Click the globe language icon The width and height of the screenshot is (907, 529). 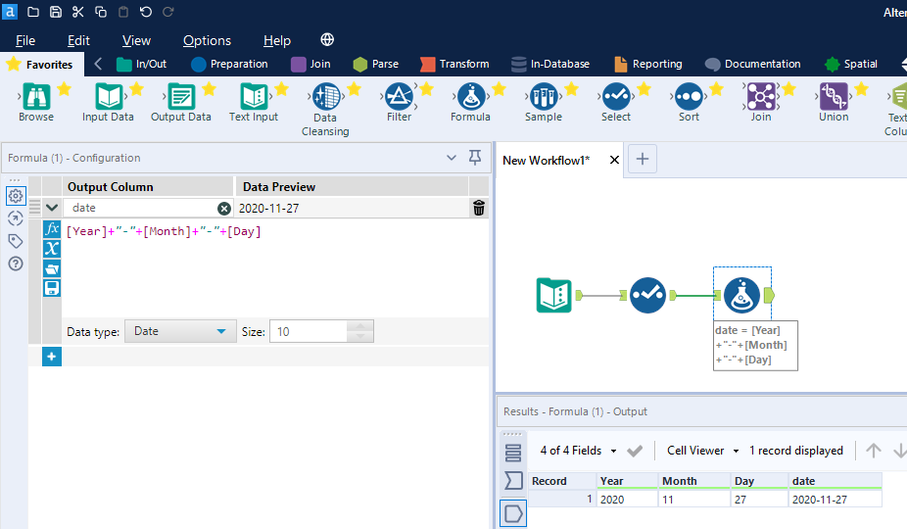pyautogui.click(x=327, y=39)
